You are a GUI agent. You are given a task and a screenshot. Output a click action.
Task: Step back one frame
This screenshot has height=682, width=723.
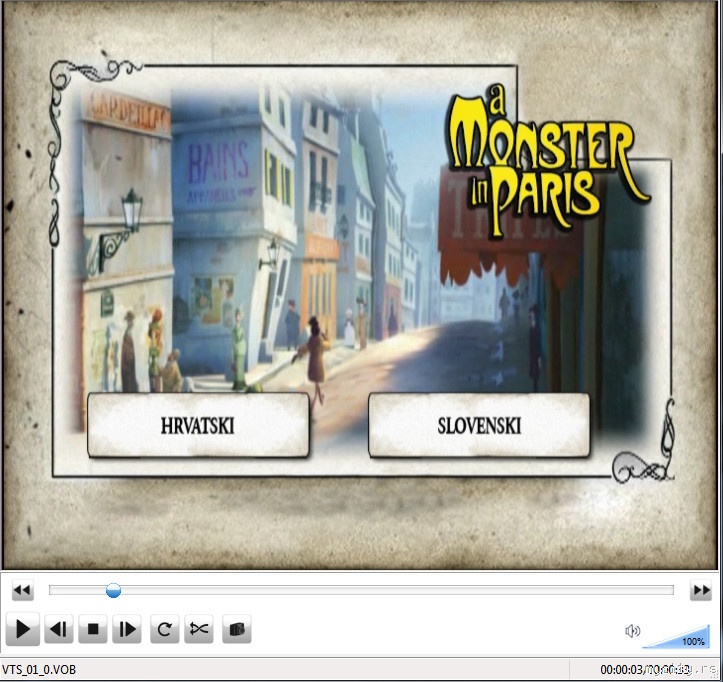pyautogui.click(x=59, y=629)
